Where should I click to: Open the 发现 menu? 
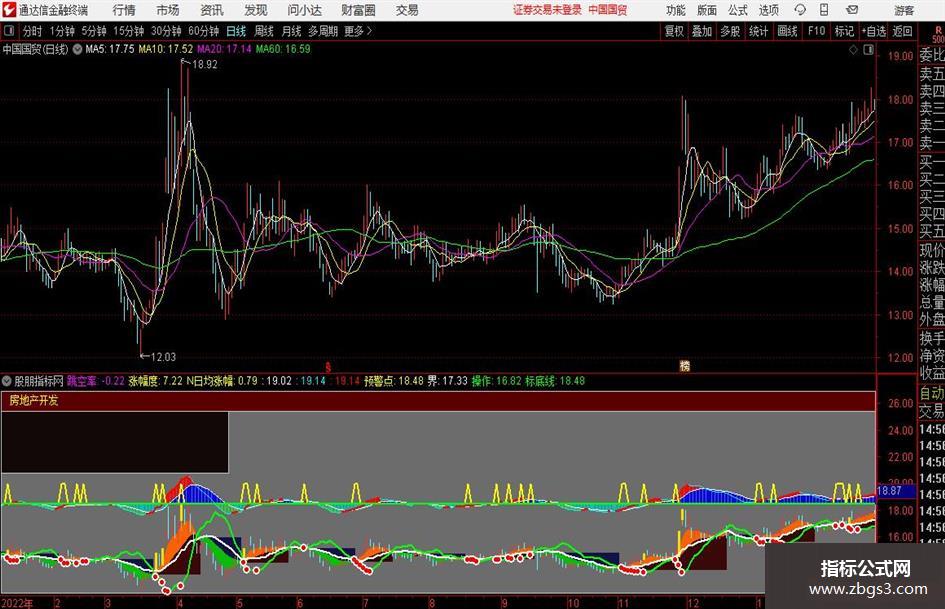click(x=256, y=10)
